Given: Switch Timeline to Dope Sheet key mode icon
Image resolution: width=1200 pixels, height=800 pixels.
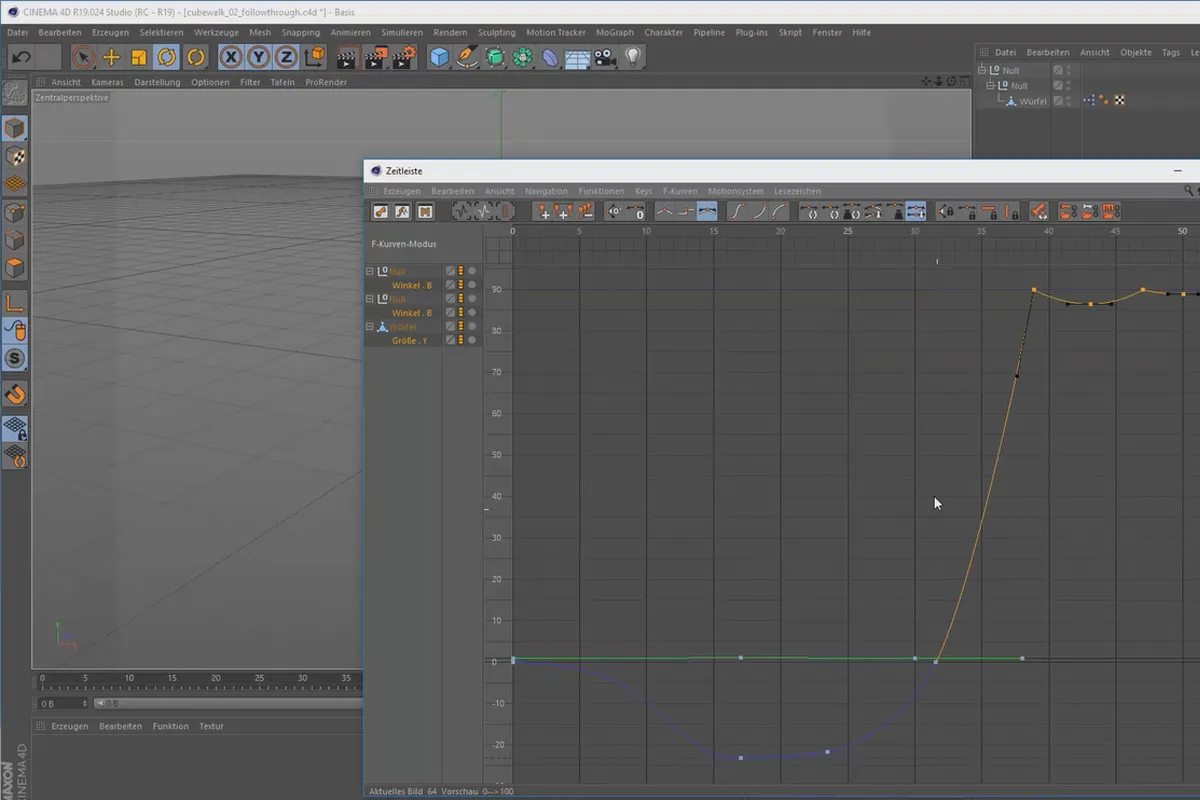Looking at the screenshot, I should 380,211.
